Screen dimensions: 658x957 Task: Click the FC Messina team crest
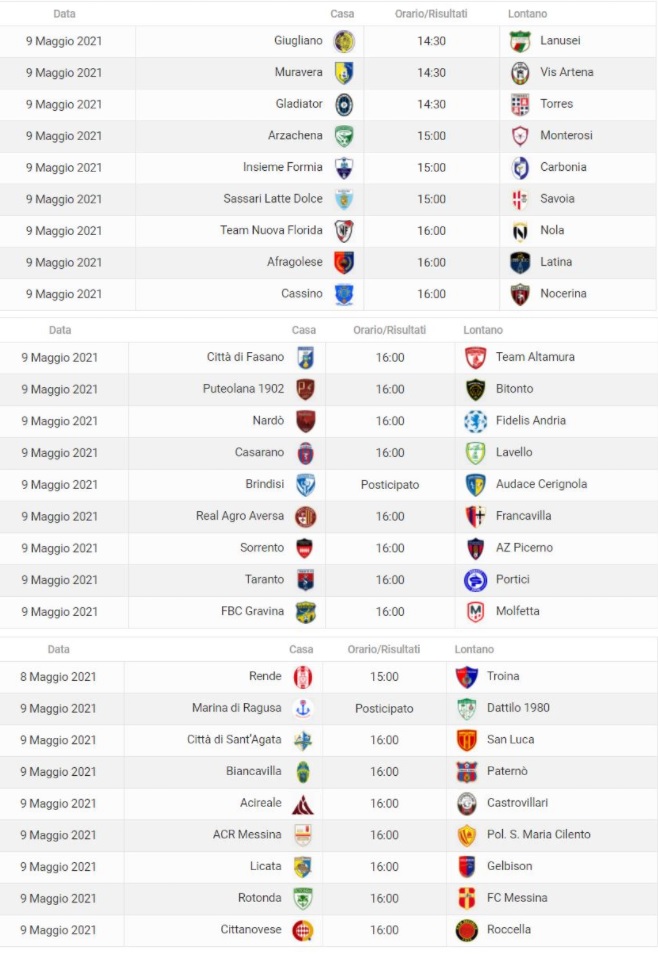(x=466, y=898)
